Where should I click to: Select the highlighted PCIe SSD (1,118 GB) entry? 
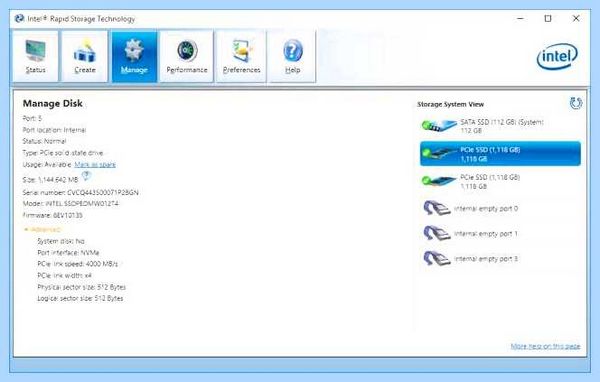[500, 154]
